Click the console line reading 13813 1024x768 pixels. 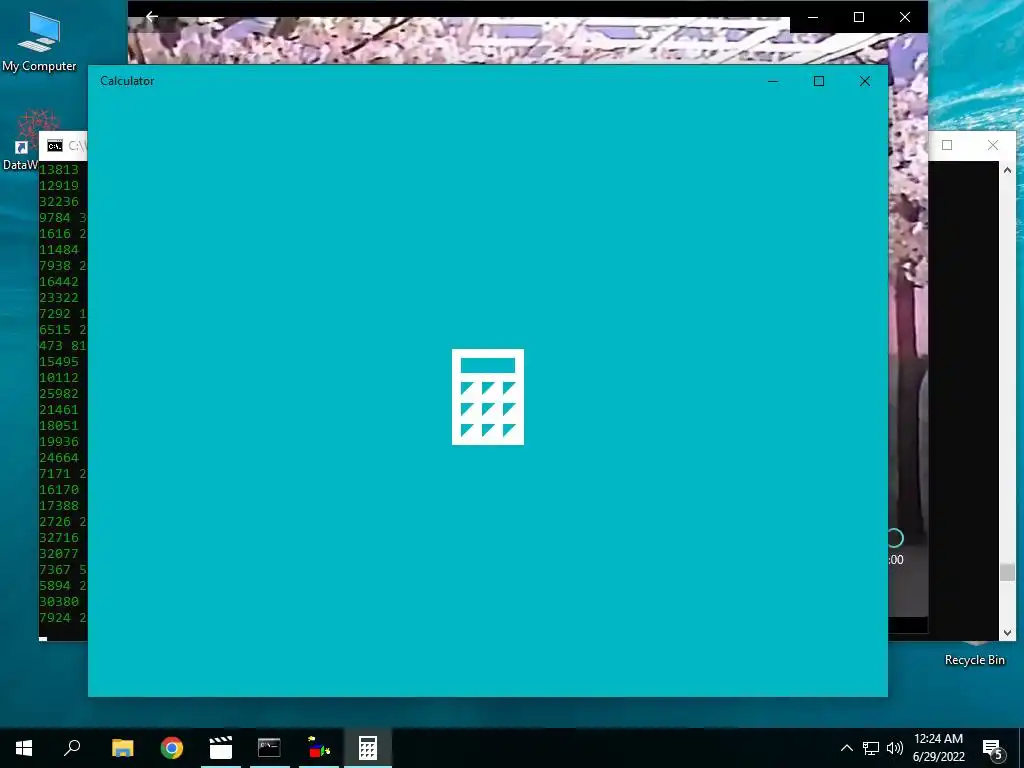coord(59,170)
